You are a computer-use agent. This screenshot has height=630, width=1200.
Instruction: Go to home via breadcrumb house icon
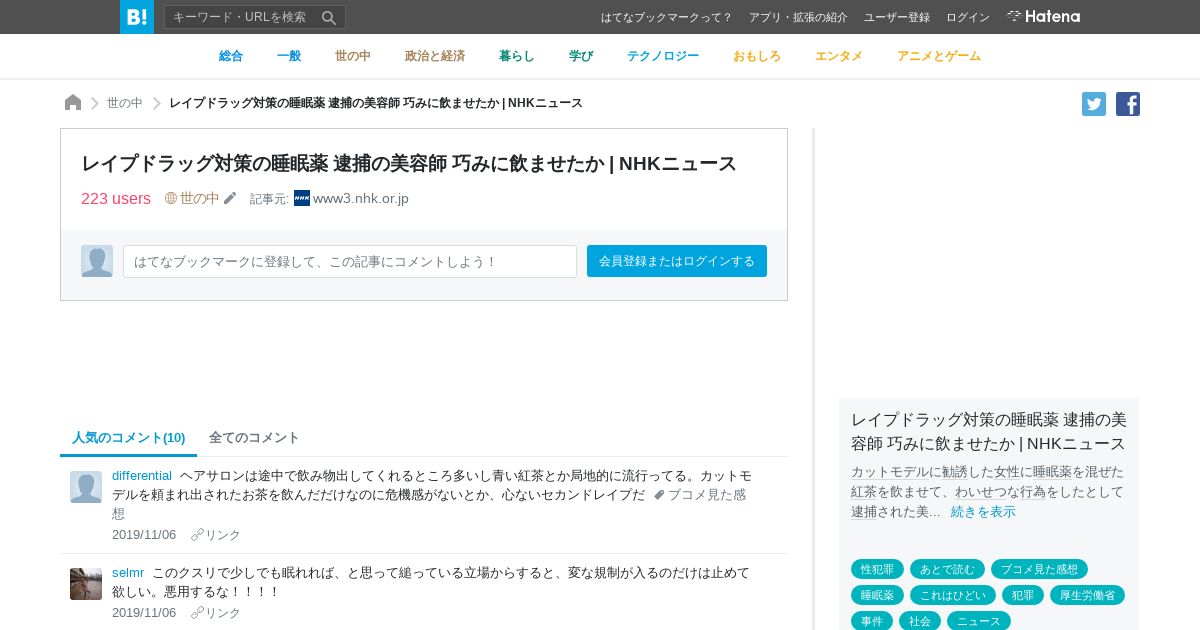[x=73, y=103]
